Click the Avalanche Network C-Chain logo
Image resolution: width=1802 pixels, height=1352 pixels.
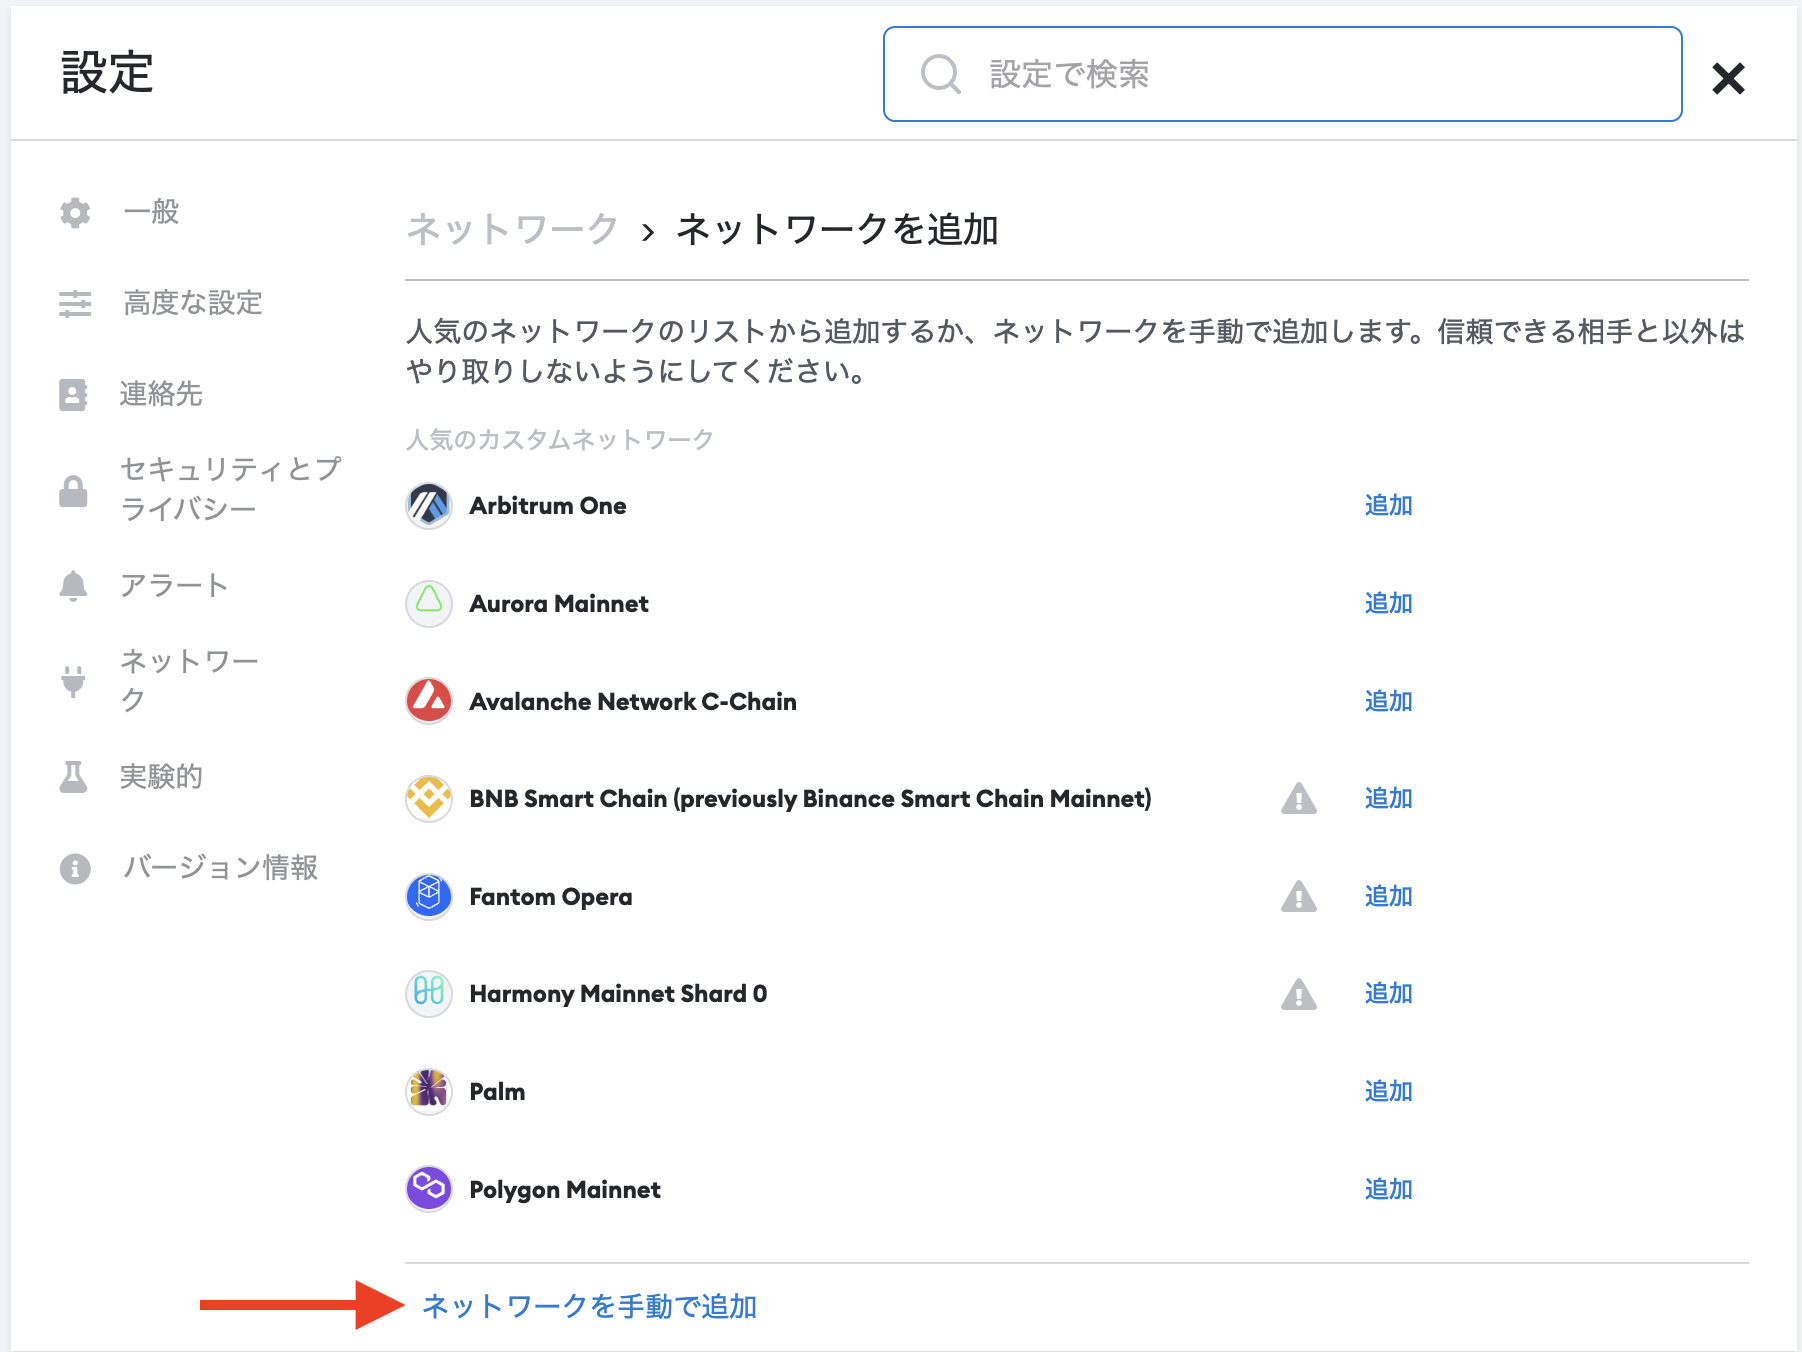pos(429,701)
